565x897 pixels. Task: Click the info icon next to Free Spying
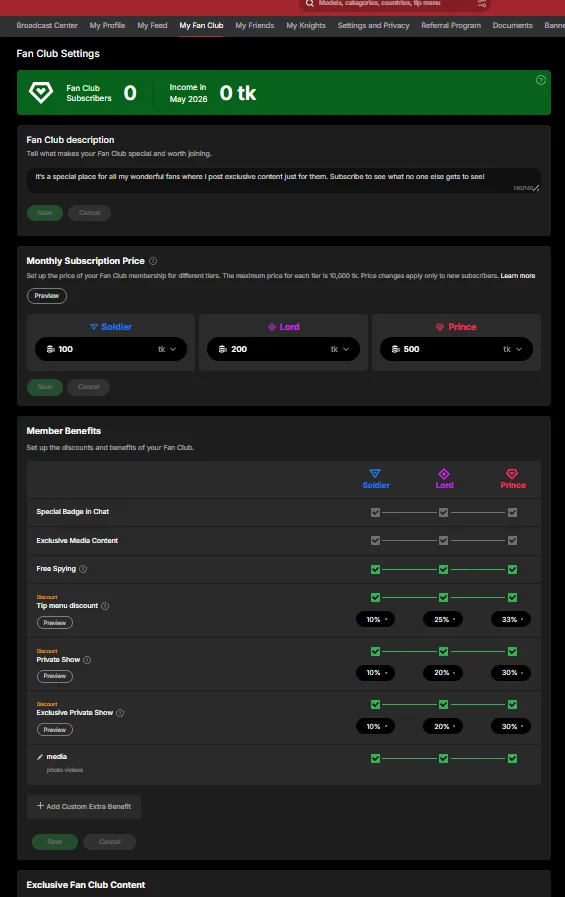coord(83,569)
